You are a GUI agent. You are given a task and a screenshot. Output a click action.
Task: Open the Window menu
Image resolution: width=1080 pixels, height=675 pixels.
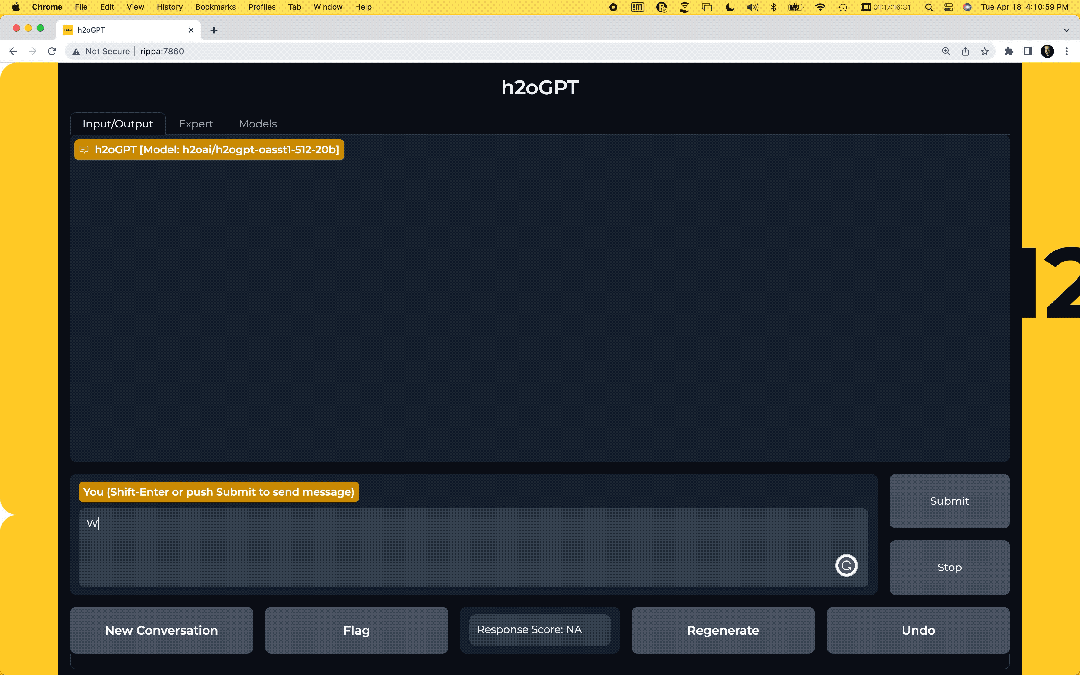328,7
